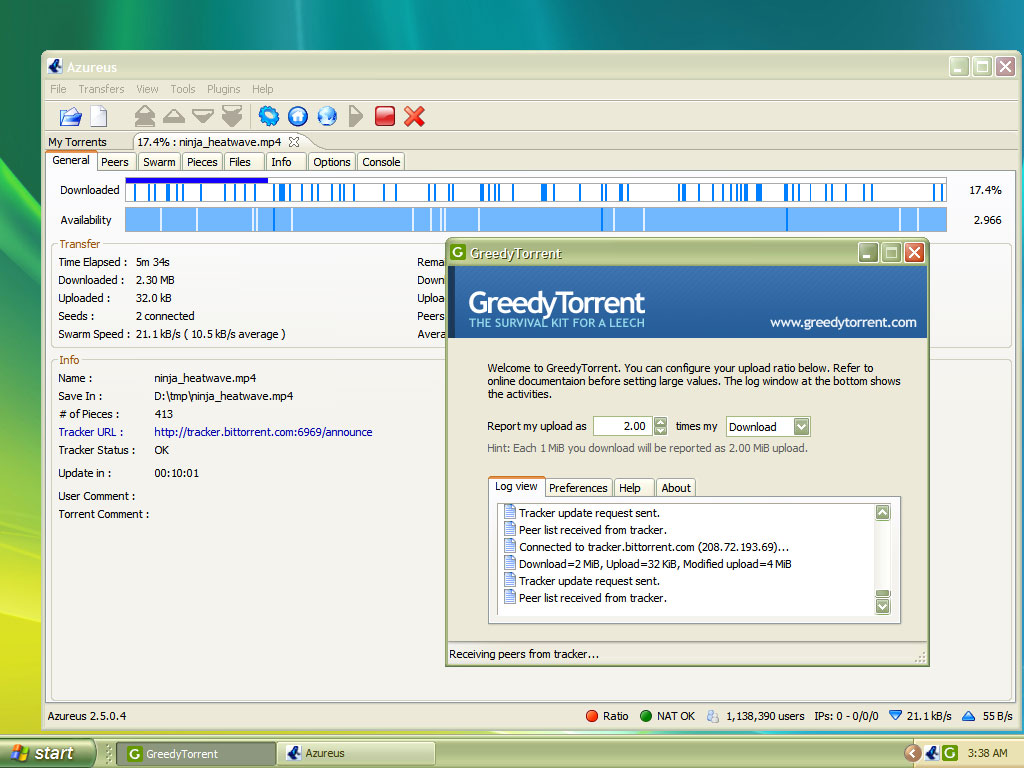Select the Options tab

click(x=332, y=162)
